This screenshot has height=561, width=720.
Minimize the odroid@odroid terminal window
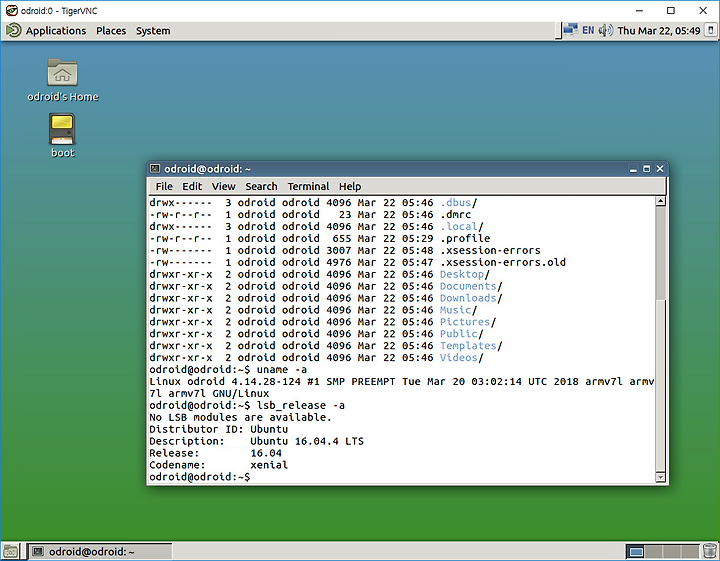[633, 169]
